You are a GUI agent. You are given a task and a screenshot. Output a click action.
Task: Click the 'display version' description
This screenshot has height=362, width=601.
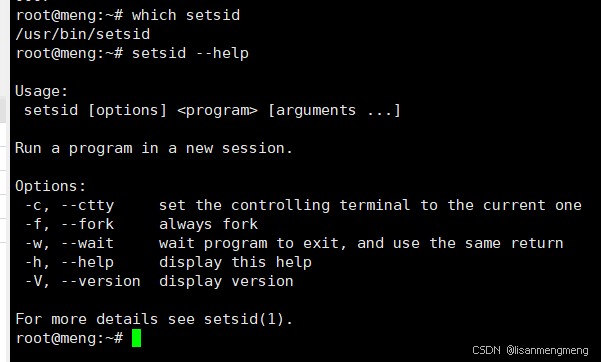[226, 281]
